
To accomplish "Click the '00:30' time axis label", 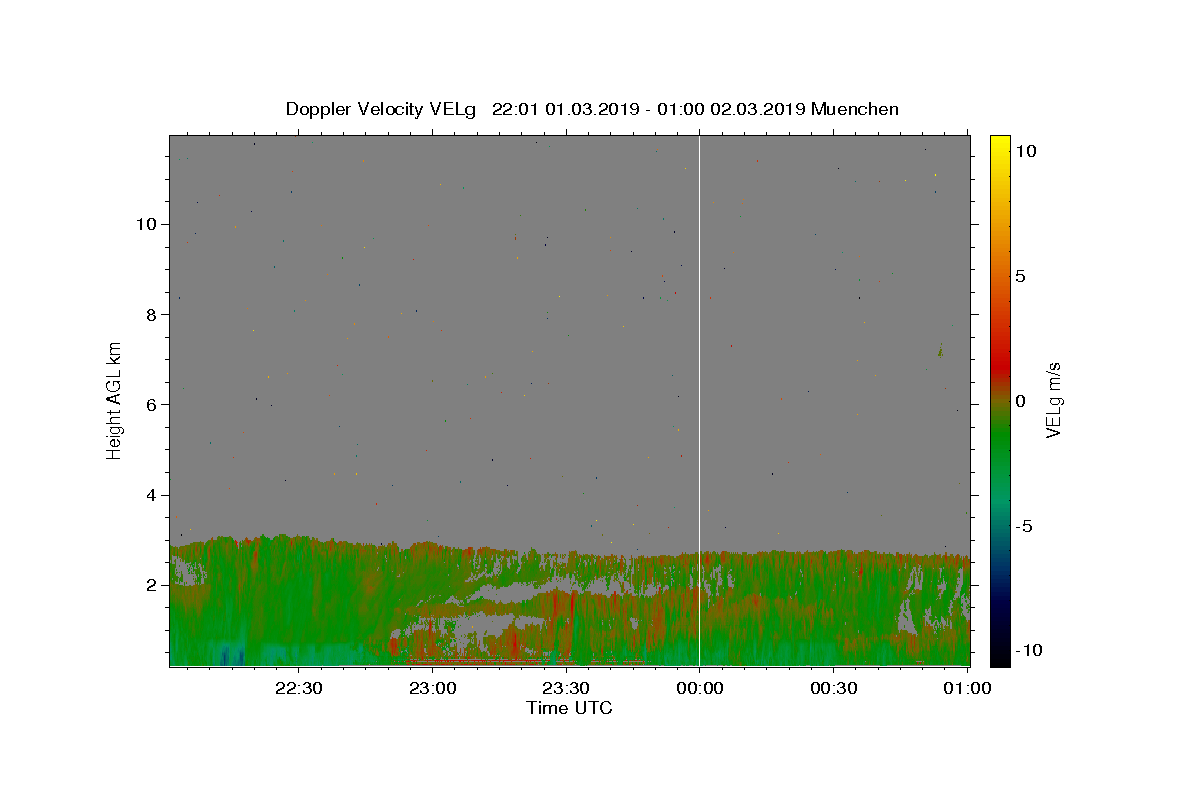I will tap(834, 688).
